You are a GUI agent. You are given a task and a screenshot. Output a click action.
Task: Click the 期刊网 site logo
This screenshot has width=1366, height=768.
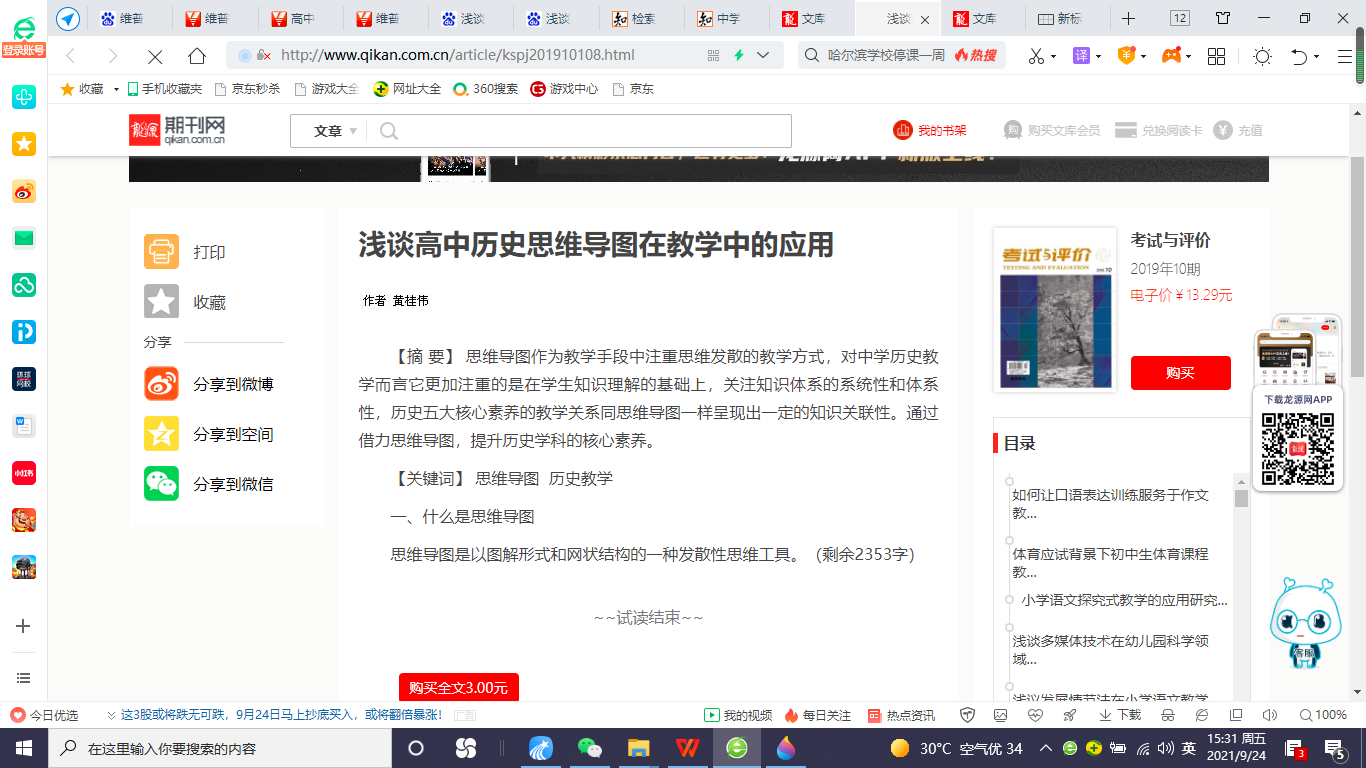click(x=177, y=130)
